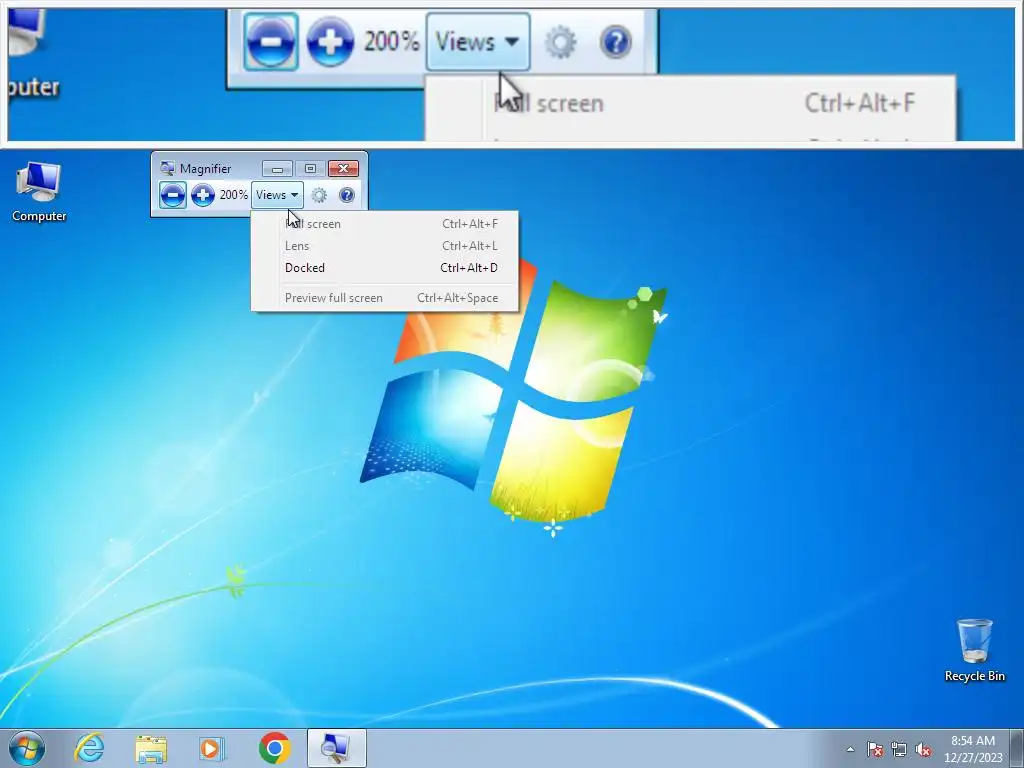1024x768 pixels.
Task: Toggle the Views dropdown in Magnifier window
Action: coord(278,195)
